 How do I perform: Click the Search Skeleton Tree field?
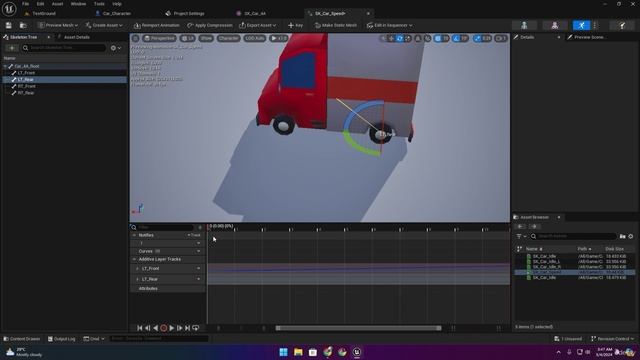click(x=64, y=48)
